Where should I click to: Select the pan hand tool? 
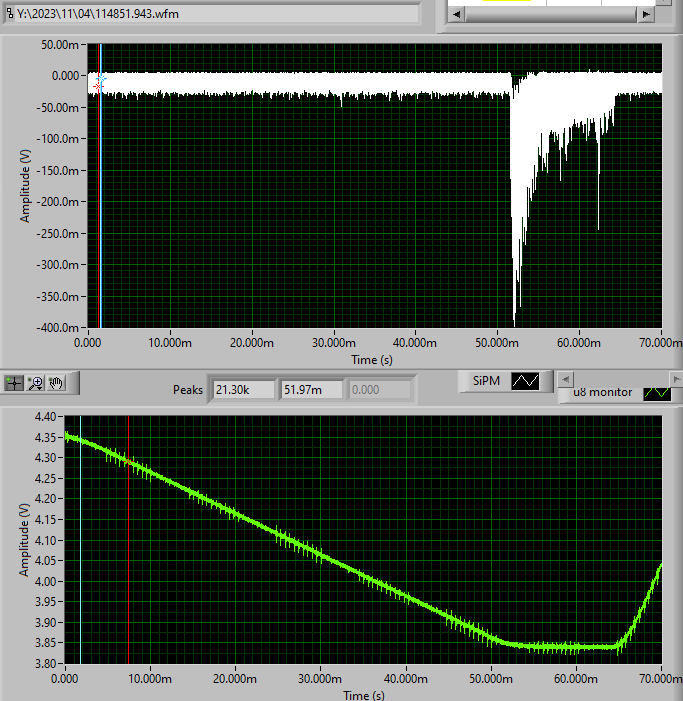pyautogui.click(x=56, y=383)
